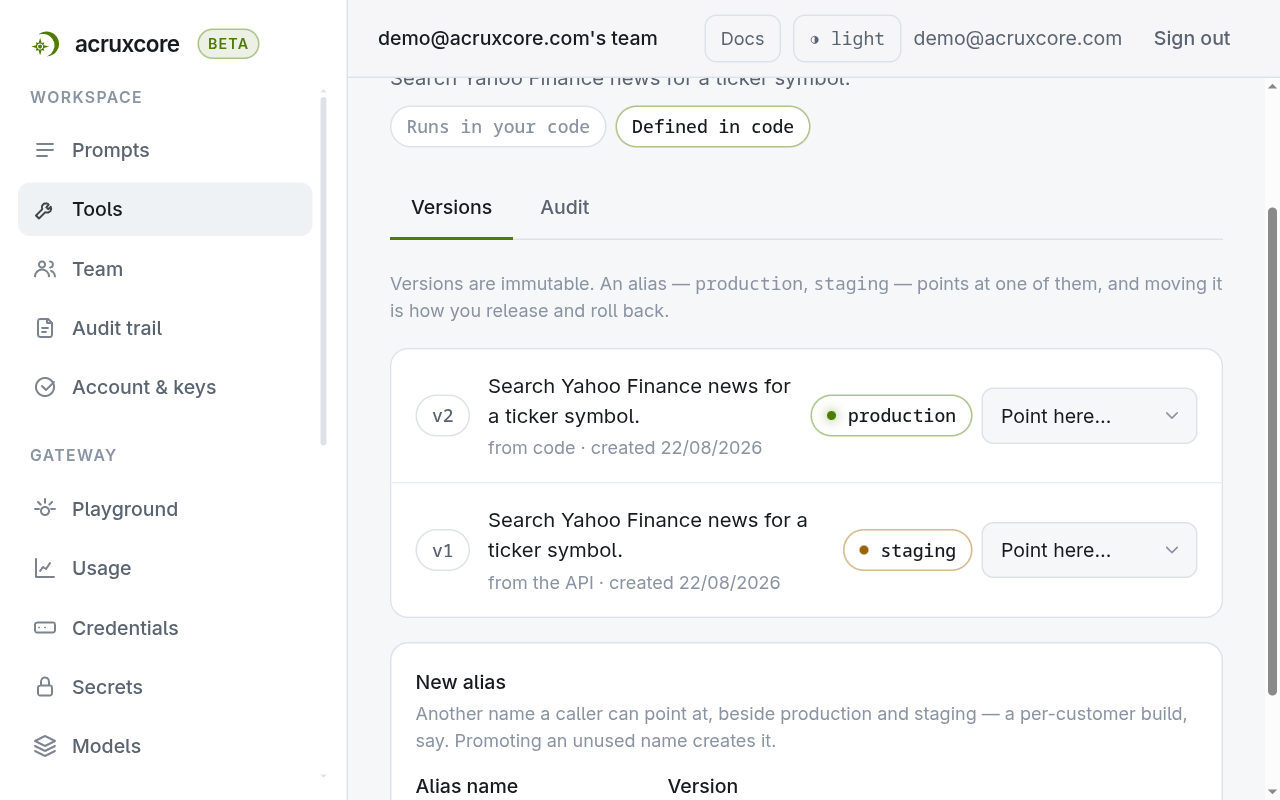The width and height of the screenshot is (1280, 800).
Task: Click the New alias heading
Action: [x=461, y=682]
